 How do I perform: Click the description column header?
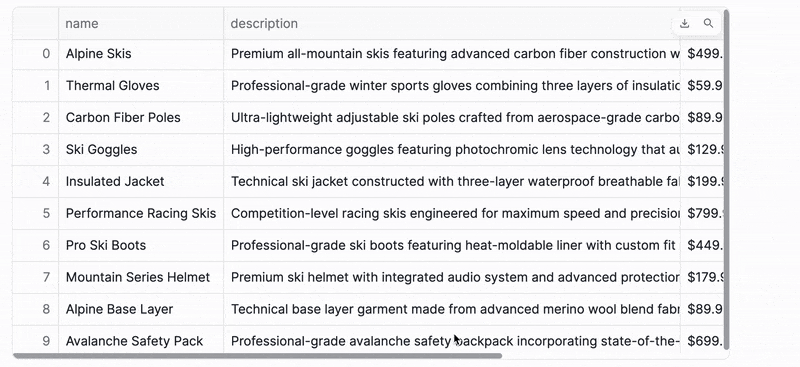452,23
